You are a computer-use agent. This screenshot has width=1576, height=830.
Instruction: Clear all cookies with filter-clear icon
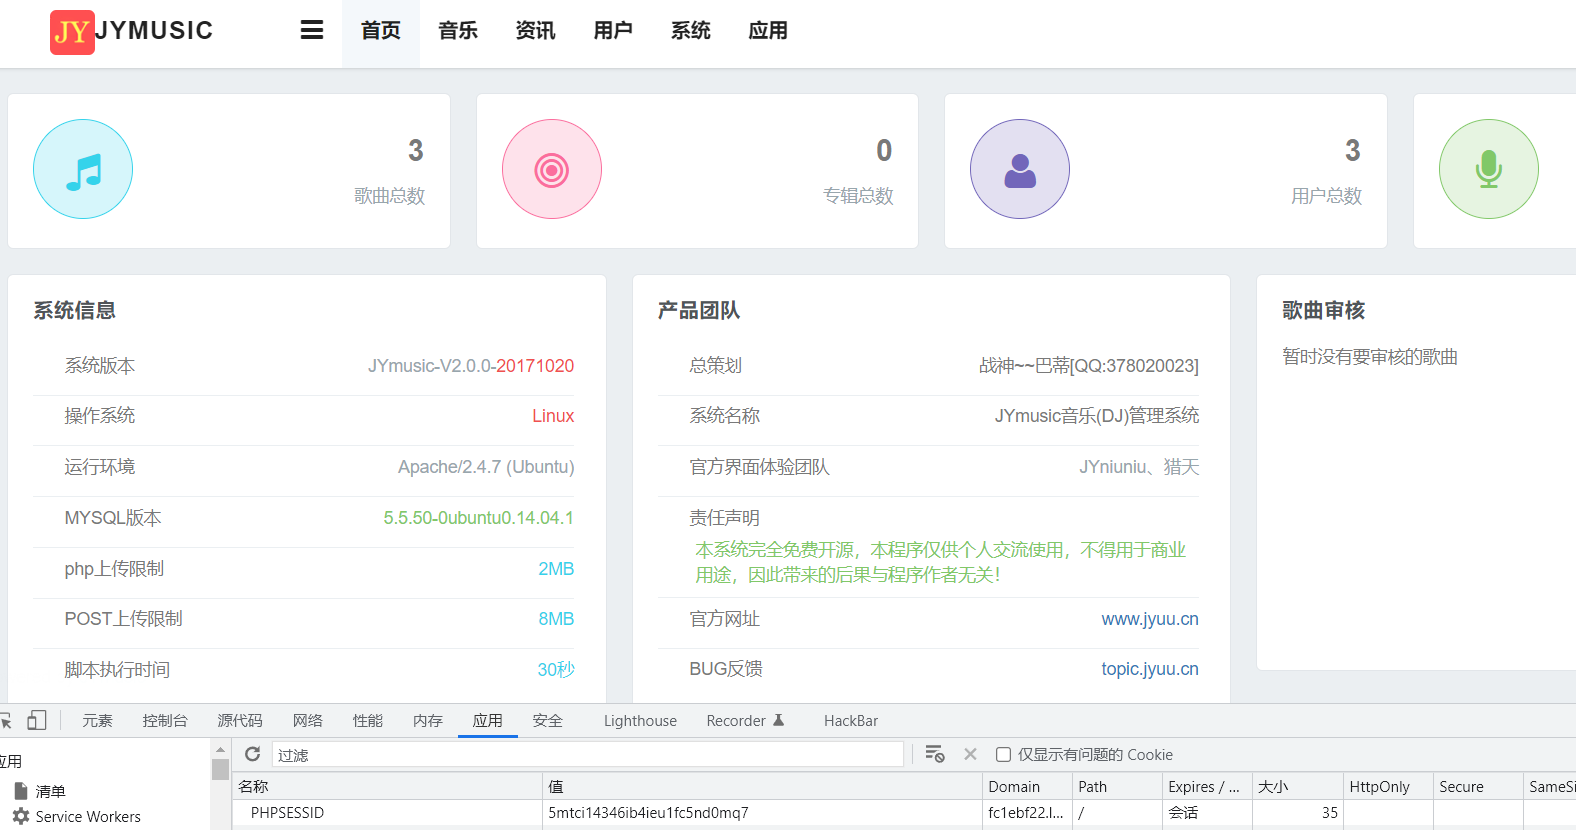(935, 754)
